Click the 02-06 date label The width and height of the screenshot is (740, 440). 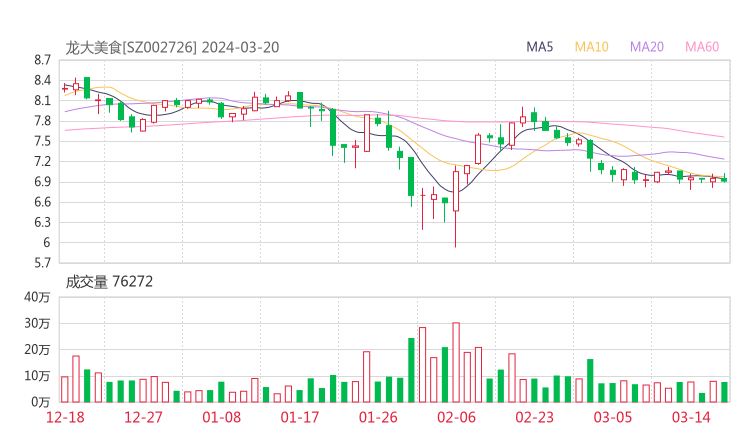pyautogui.click(x=456, y=417)
